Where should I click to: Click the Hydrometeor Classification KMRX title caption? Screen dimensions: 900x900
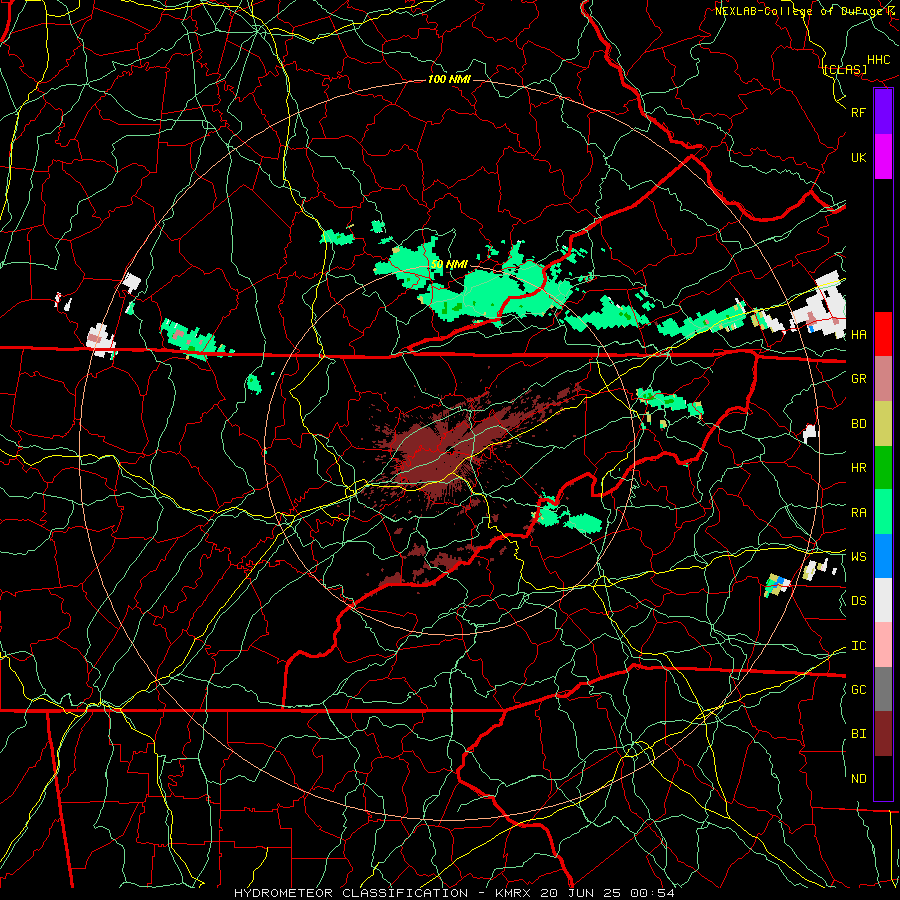pos(454,893)
